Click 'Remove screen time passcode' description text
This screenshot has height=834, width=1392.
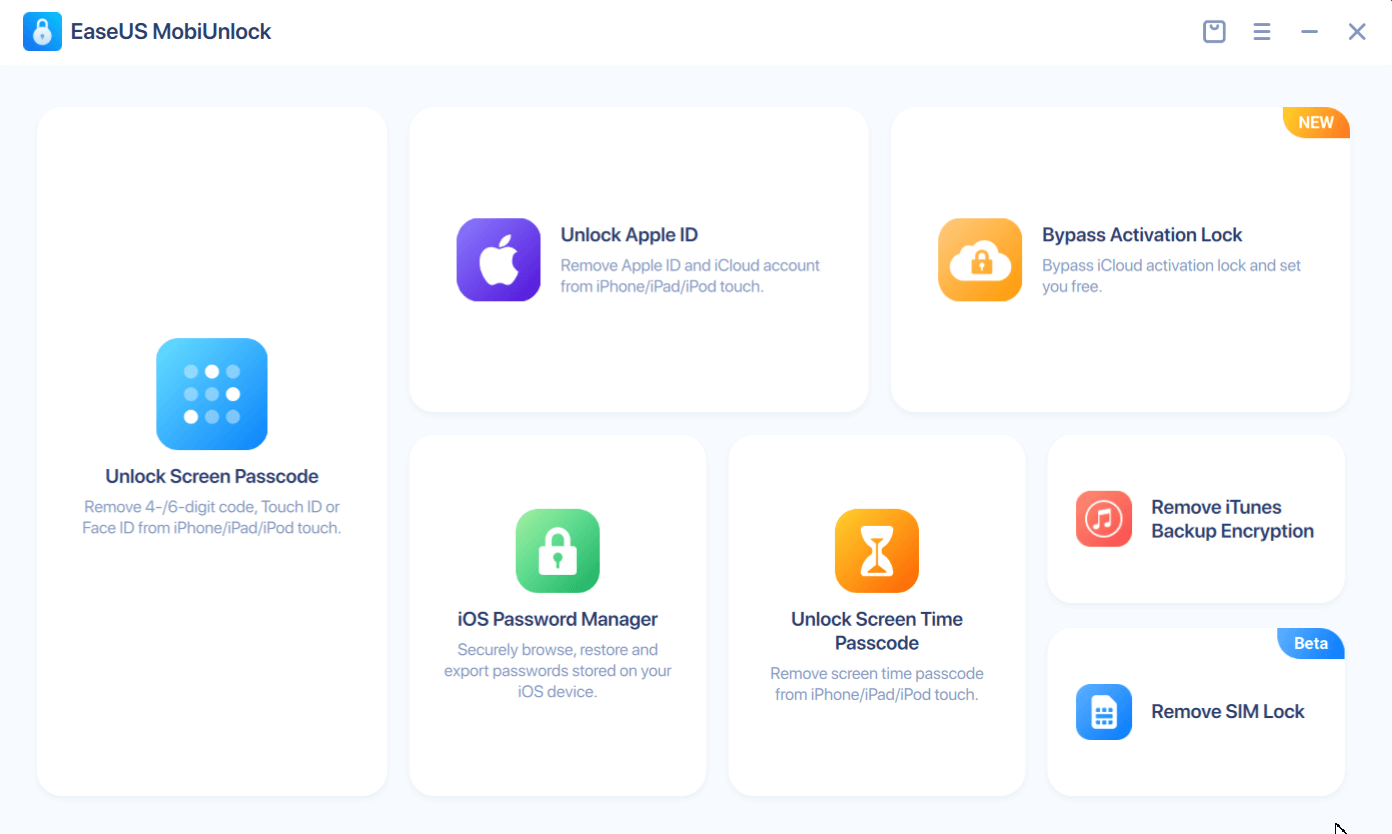pos(877,684)
